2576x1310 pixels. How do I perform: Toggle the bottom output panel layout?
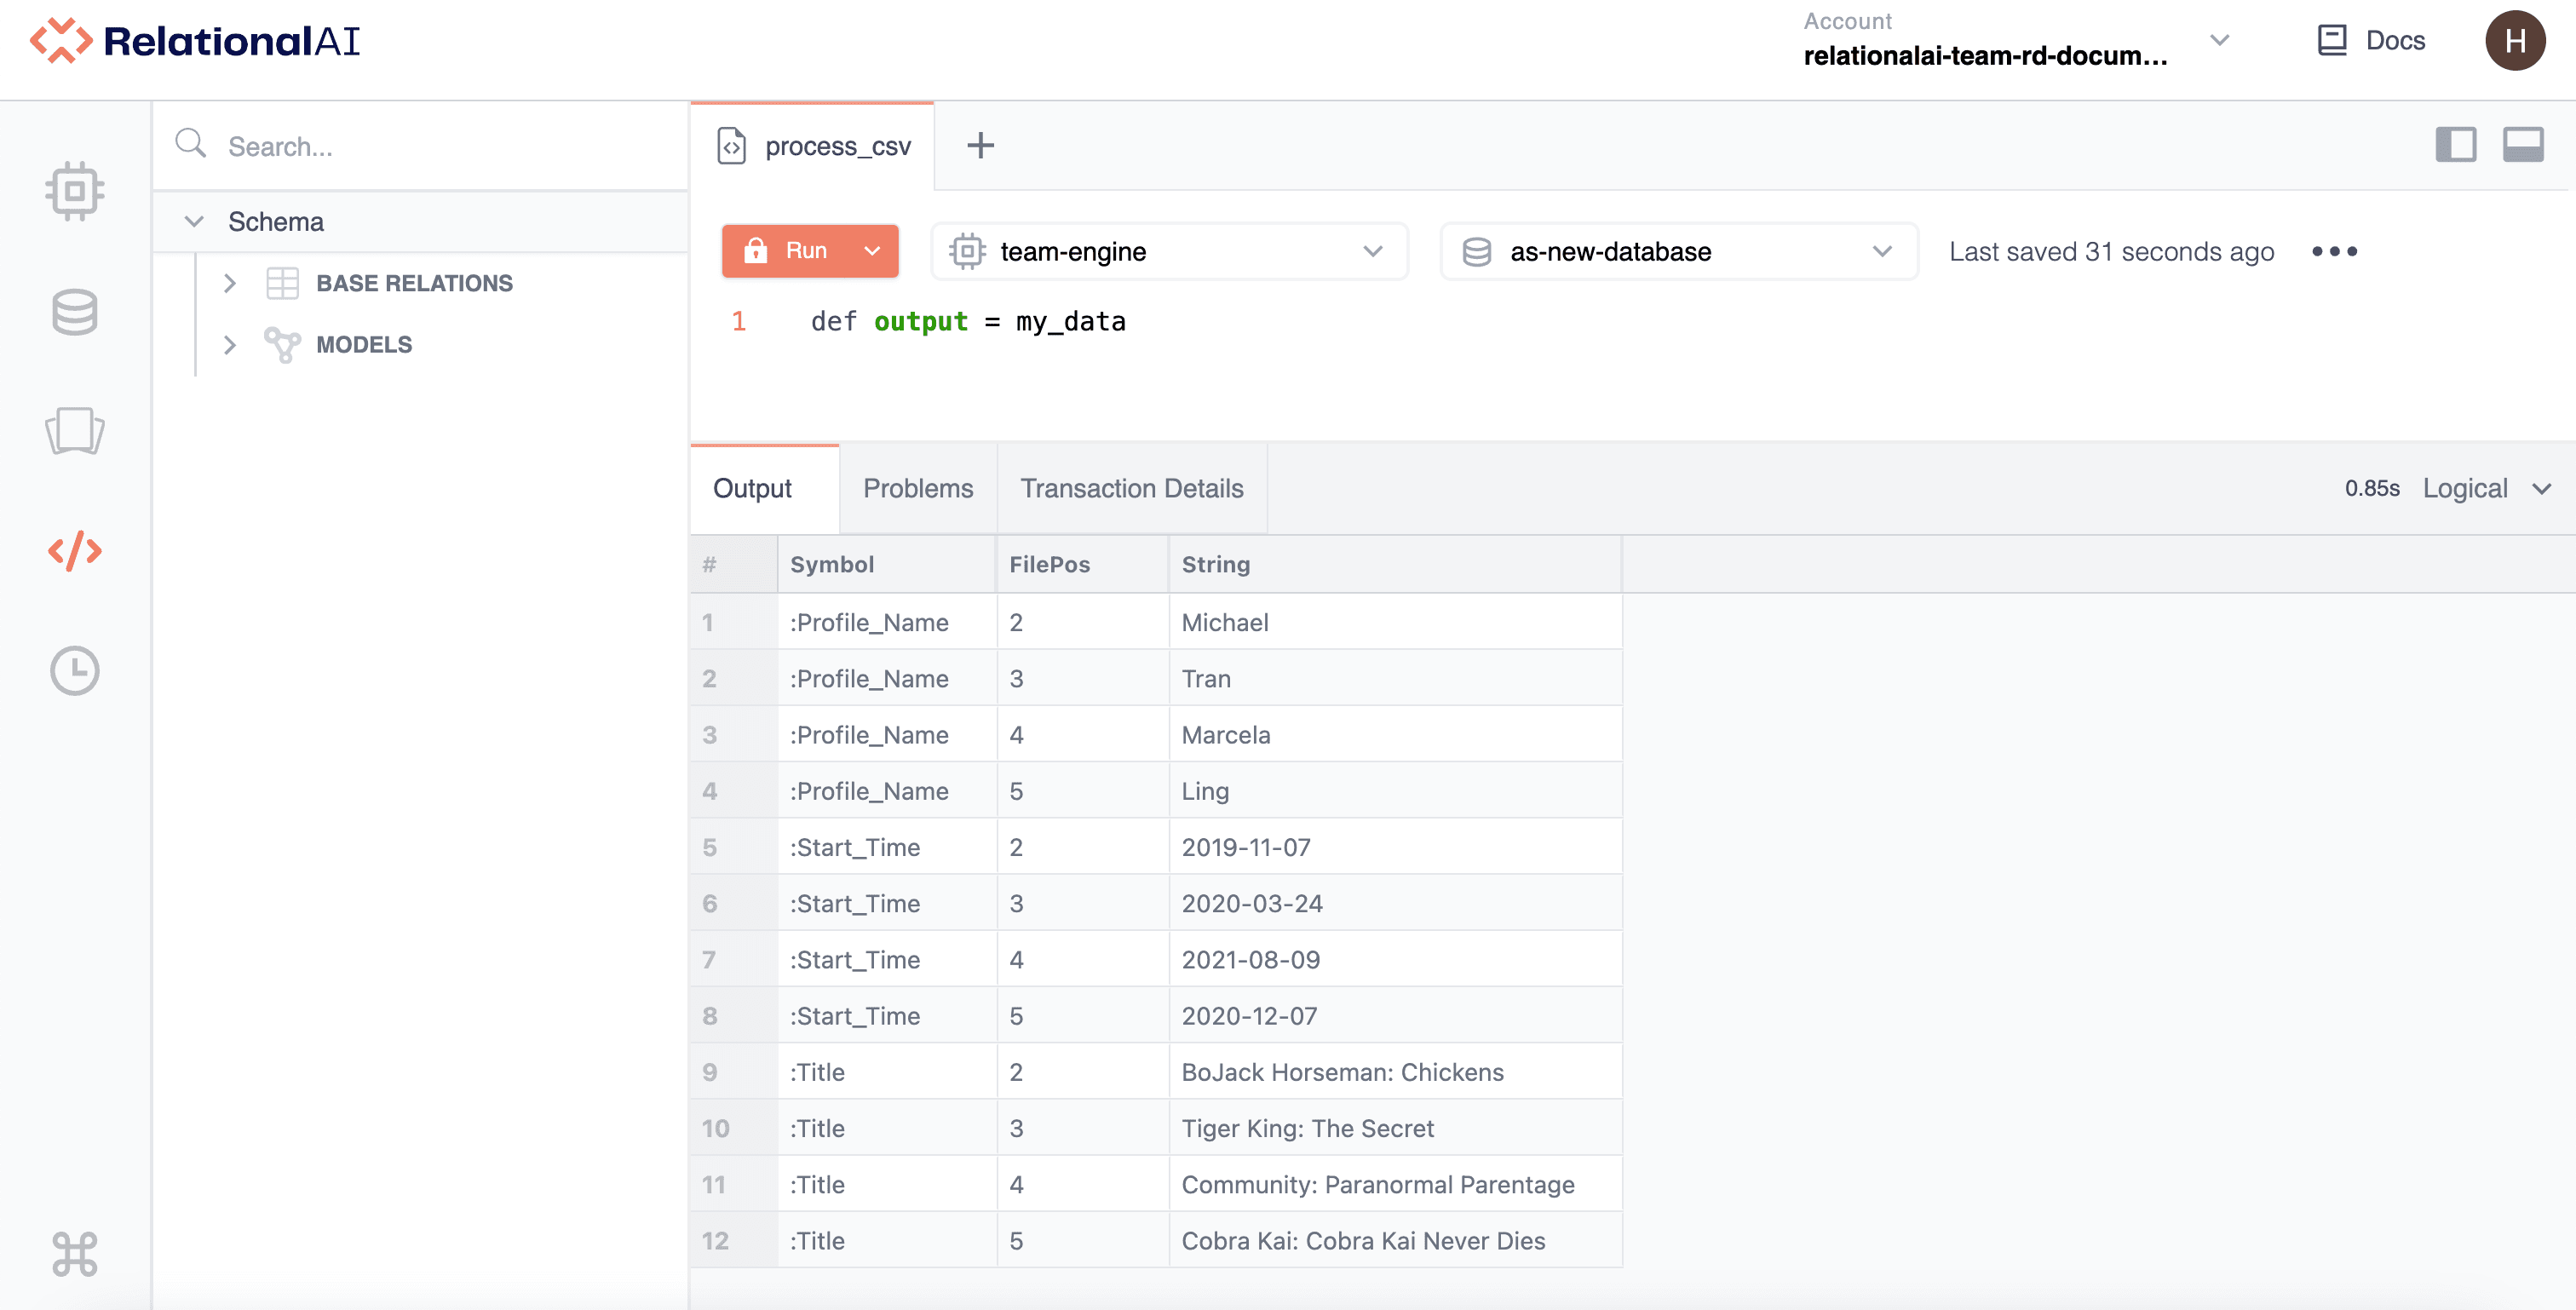point(2522,145)
